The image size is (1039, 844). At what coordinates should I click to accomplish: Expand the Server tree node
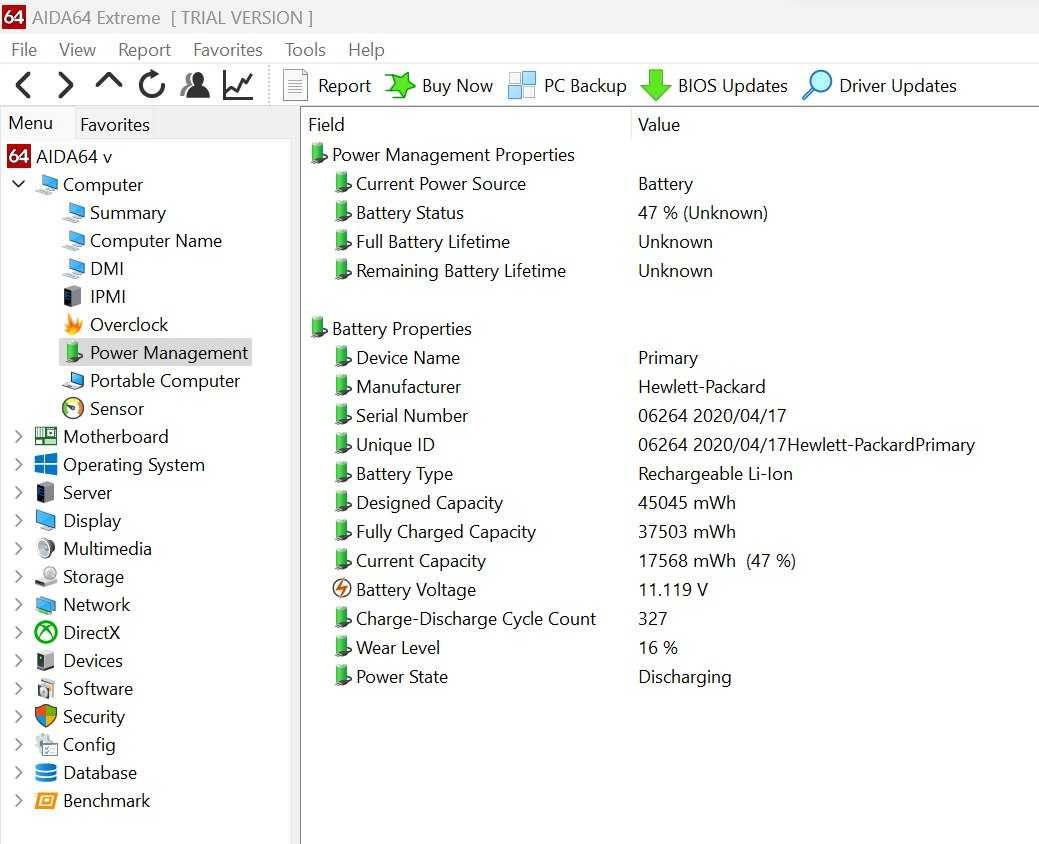(19, 492)
